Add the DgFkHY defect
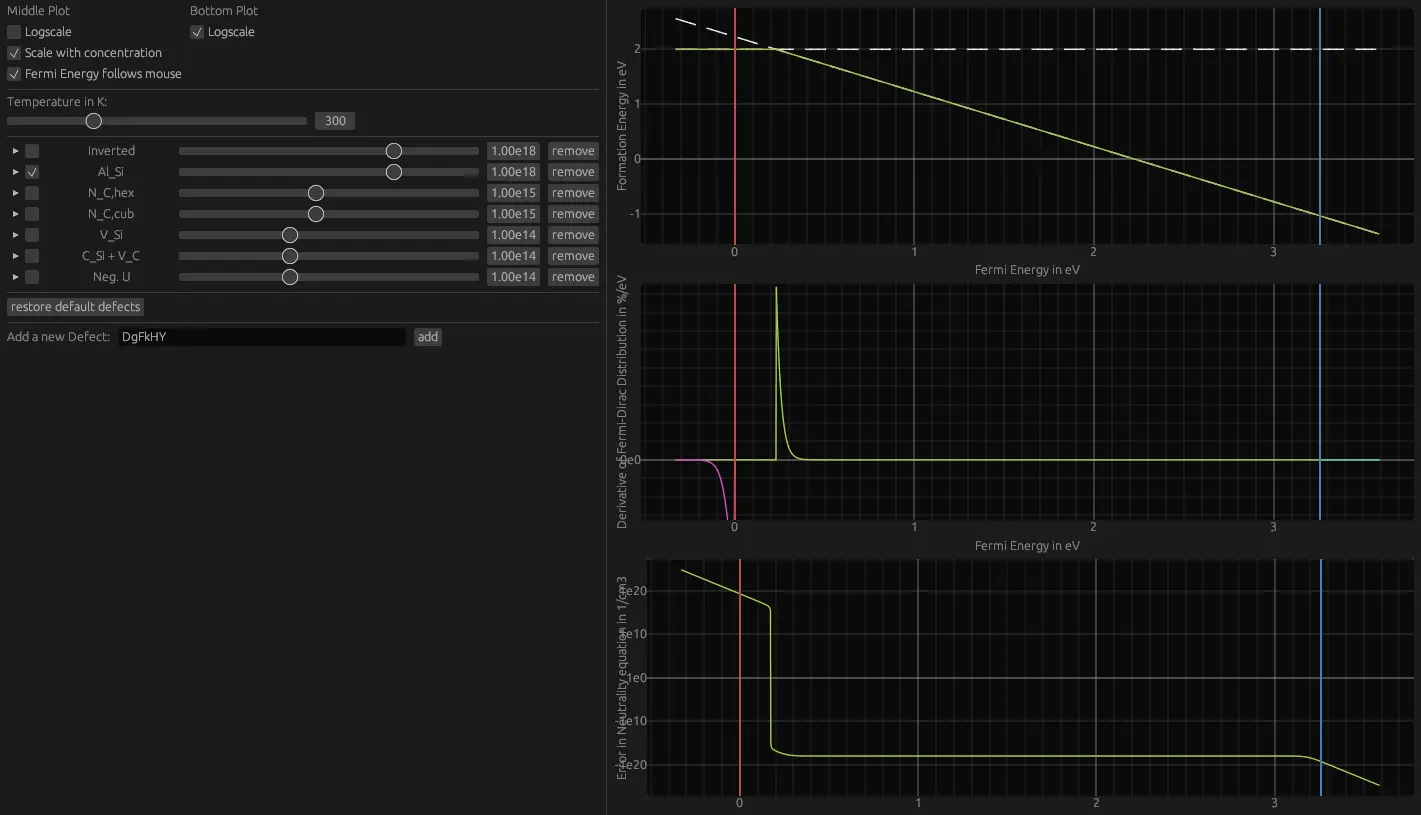This screenshot has height=815, width=1421. pyautogui.click(x=427, y=337)
